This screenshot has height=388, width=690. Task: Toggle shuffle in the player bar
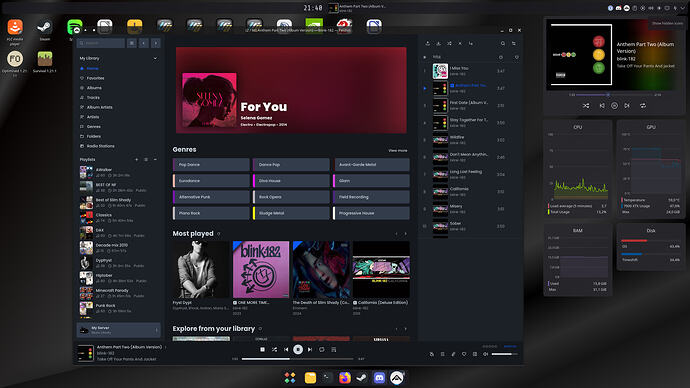click(x=274, y=349)
